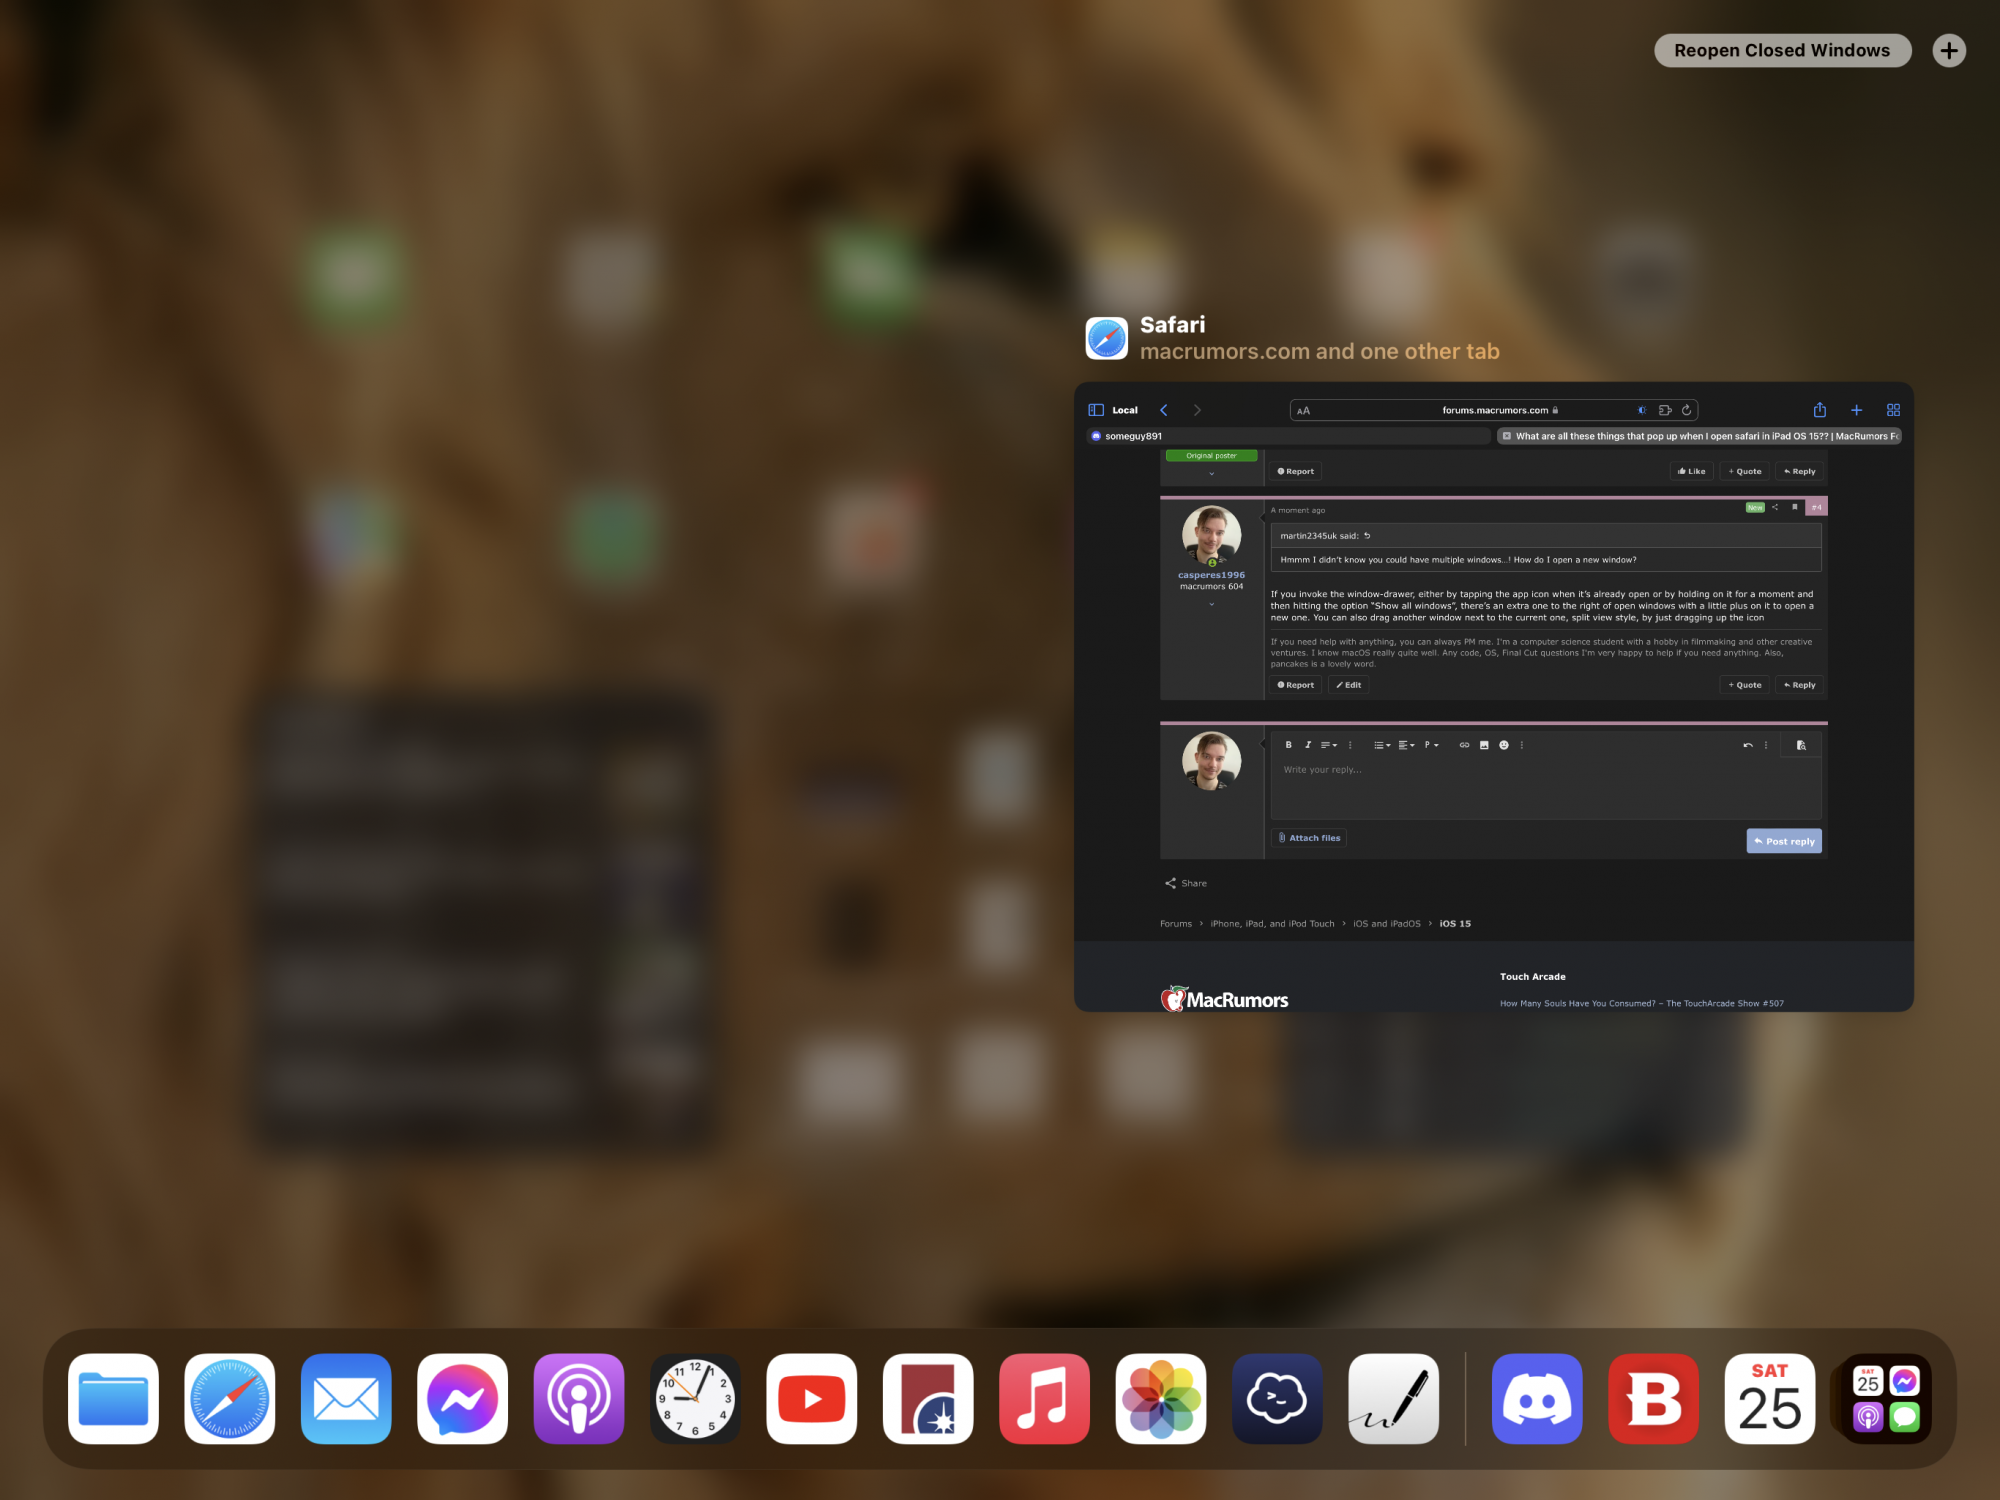This screenshot has height=1500, width=2000.
Task: Open the Photos app icon
Action: 1160,1398
